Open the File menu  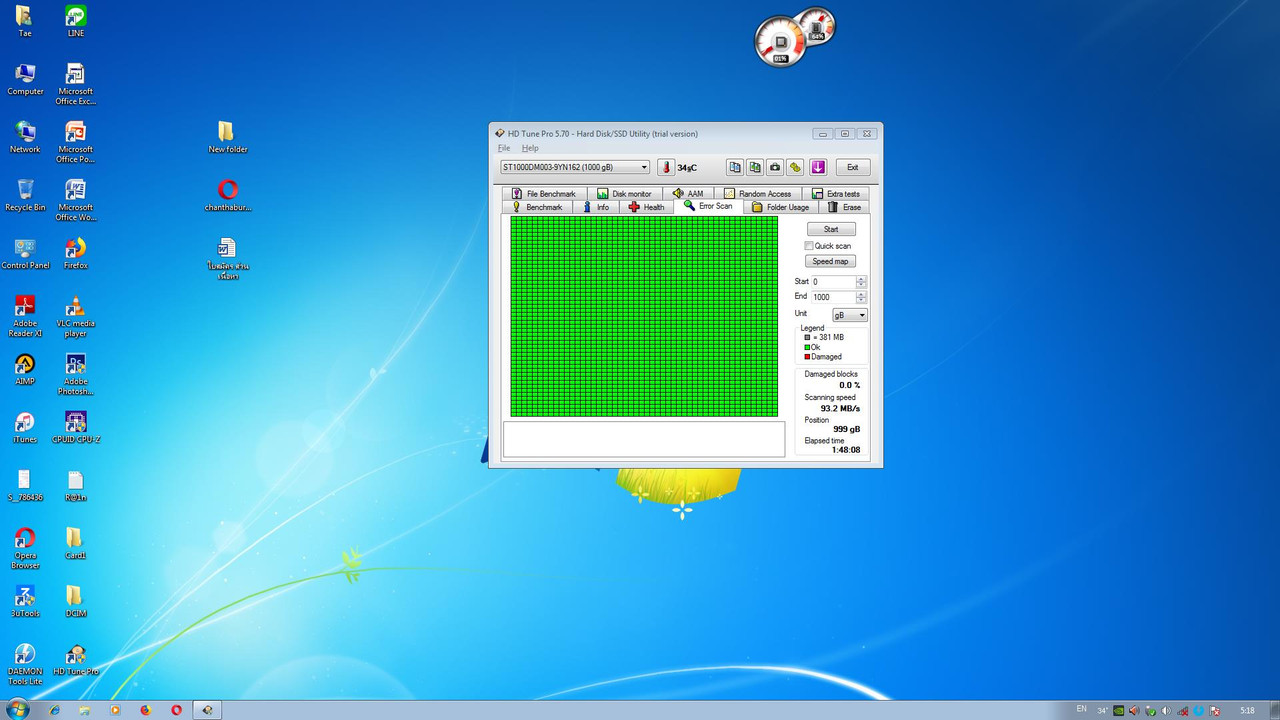(503, 147)
